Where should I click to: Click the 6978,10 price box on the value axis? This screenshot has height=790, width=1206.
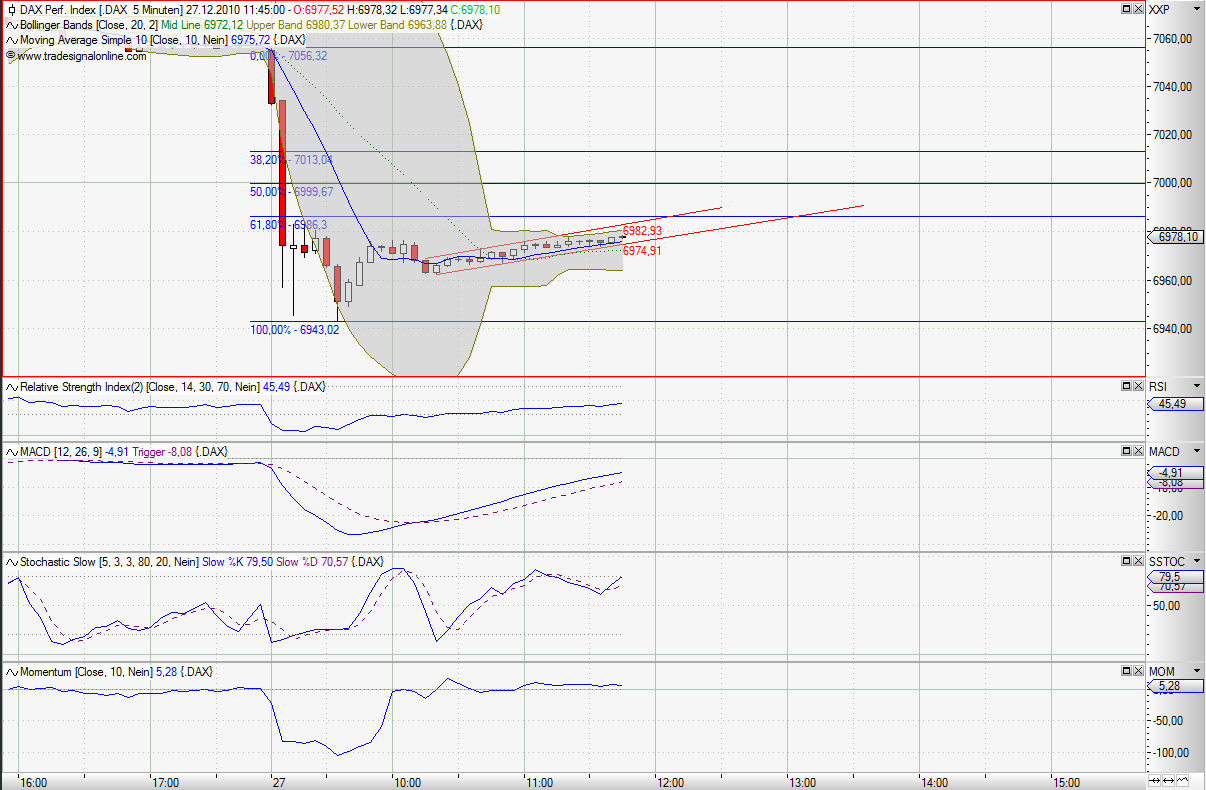click(x=1178, y=236)
